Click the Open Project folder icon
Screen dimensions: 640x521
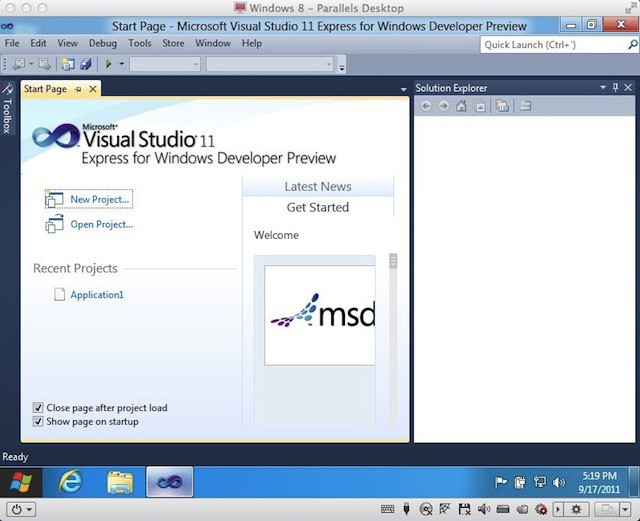pos(54,225)
